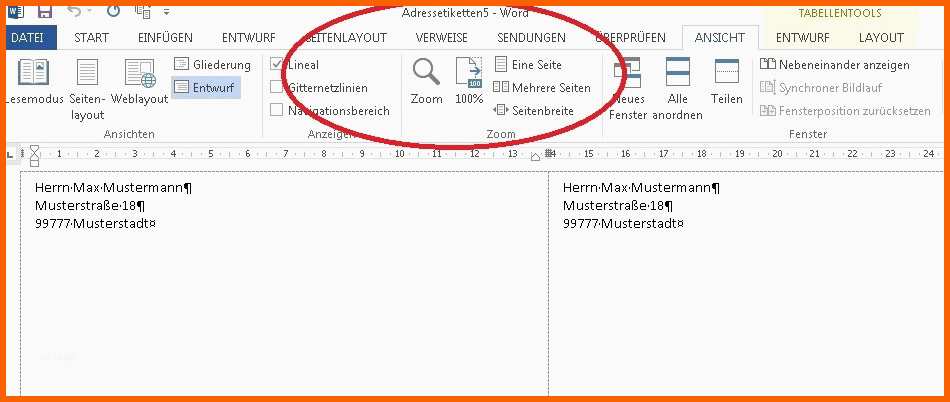
Task: Select the ANSICHT tab
Action: pyautogui.click(x=720, y=38)
